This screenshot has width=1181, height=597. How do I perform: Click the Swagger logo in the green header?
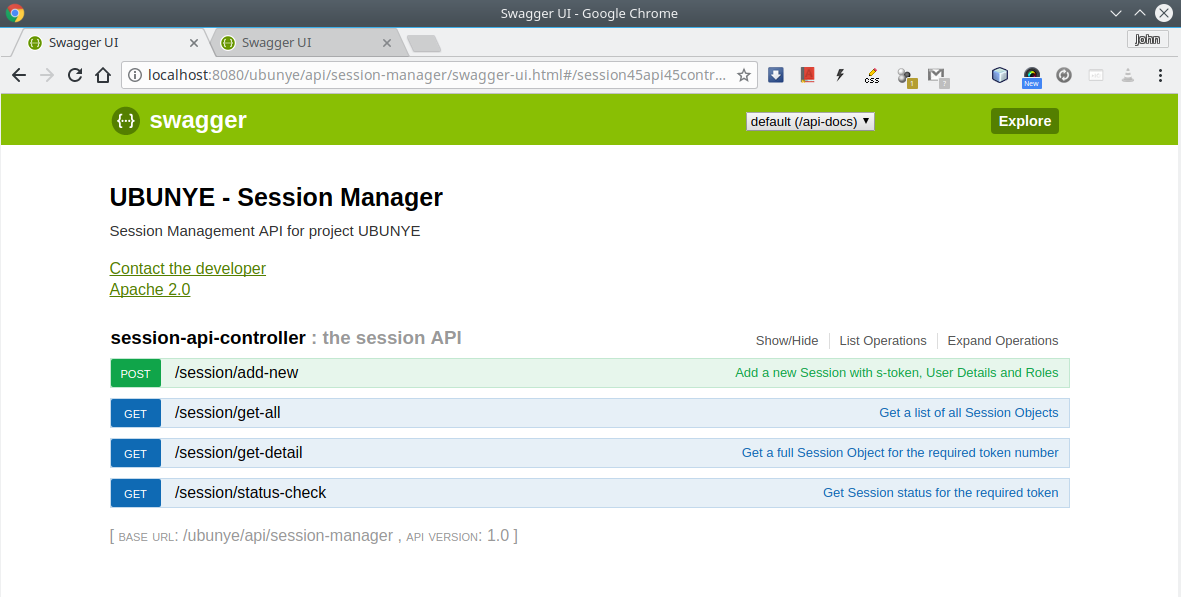[125, 120]
